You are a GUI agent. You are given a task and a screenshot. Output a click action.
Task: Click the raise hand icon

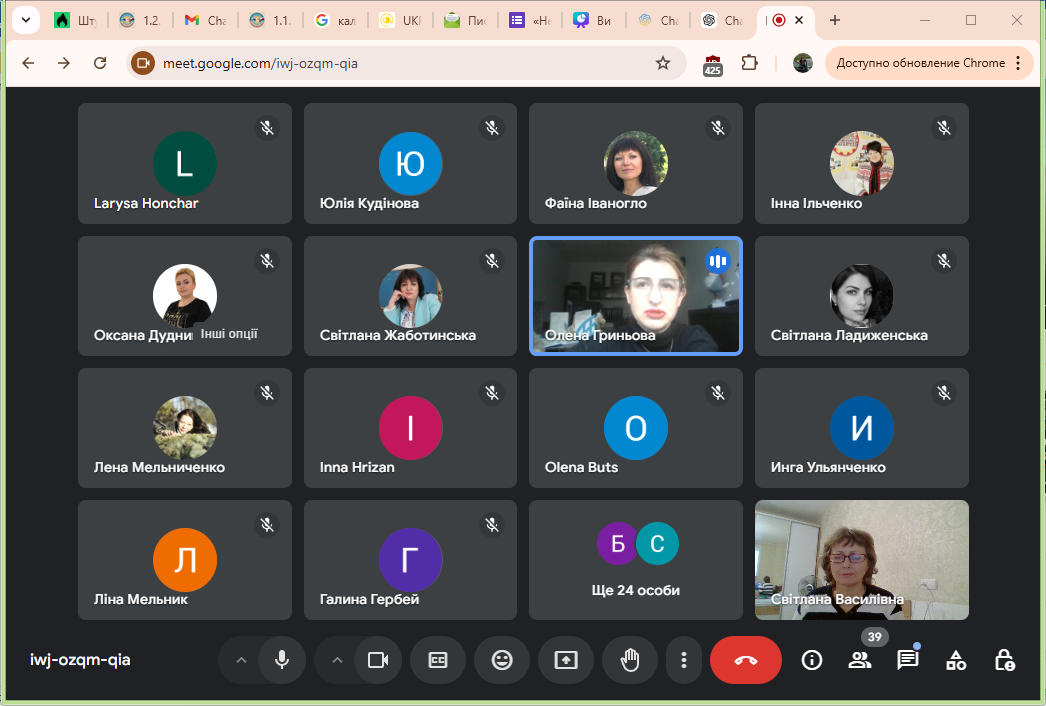[630, 660]
